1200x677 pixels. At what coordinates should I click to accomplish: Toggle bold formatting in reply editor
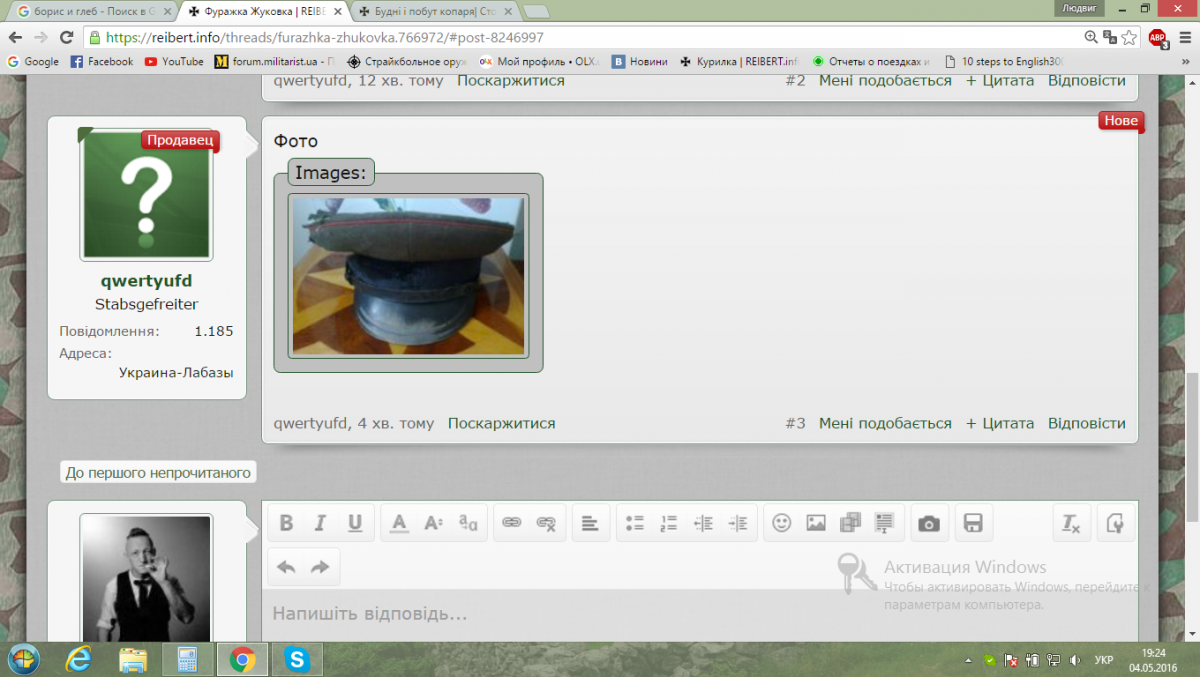point(286,523)
